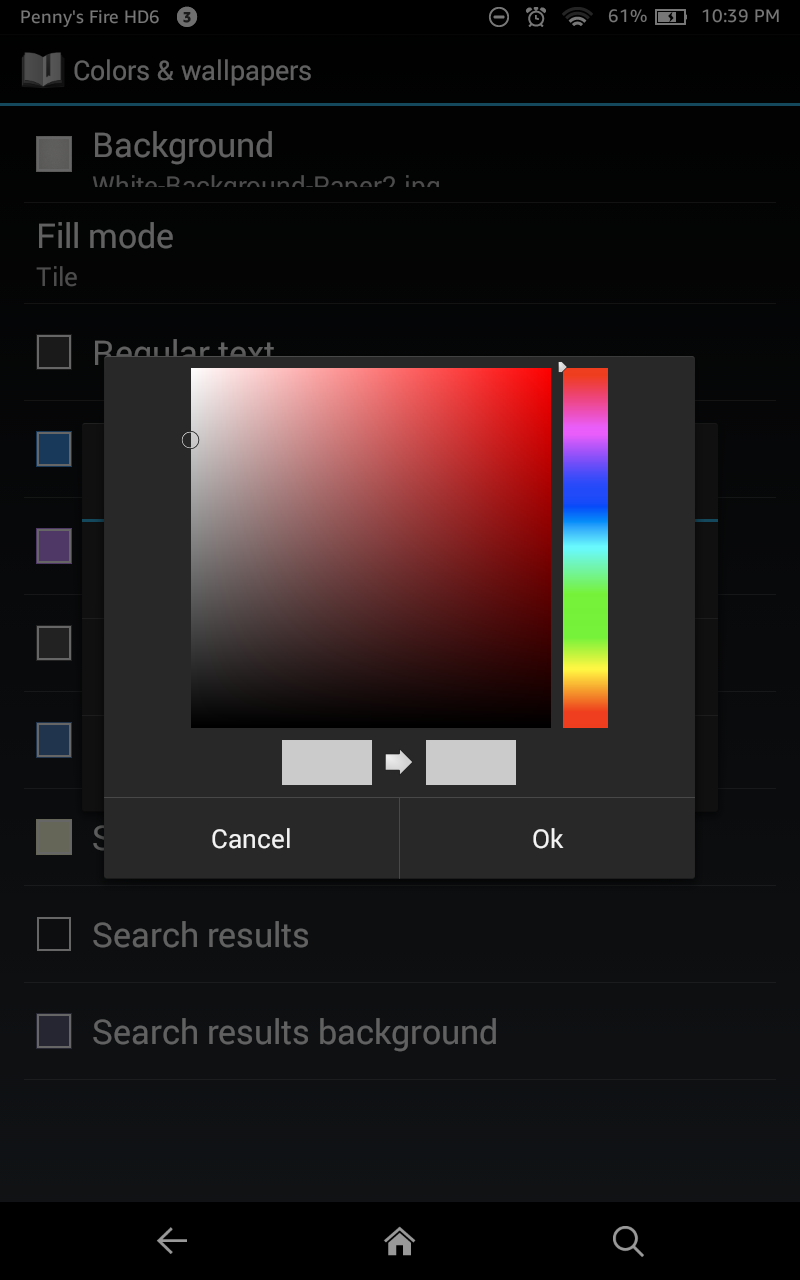Viewport: 800px width, 1280px height.
Task: Select the new color preview swatch
Action: (471, 762)
